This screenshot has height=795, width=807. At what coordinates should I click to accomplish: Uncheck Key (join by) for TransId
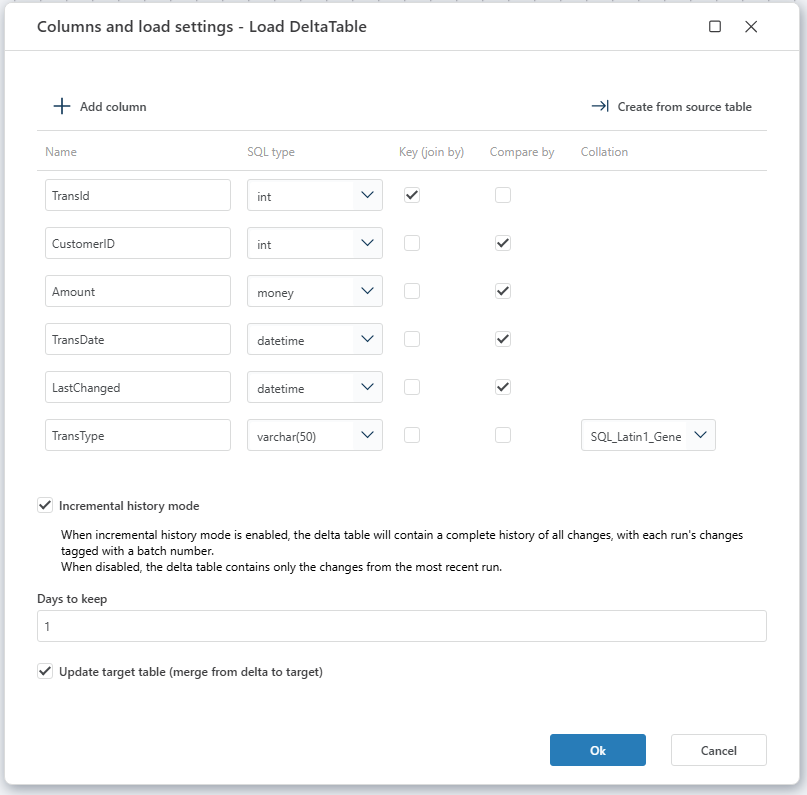tap(412, 195)
